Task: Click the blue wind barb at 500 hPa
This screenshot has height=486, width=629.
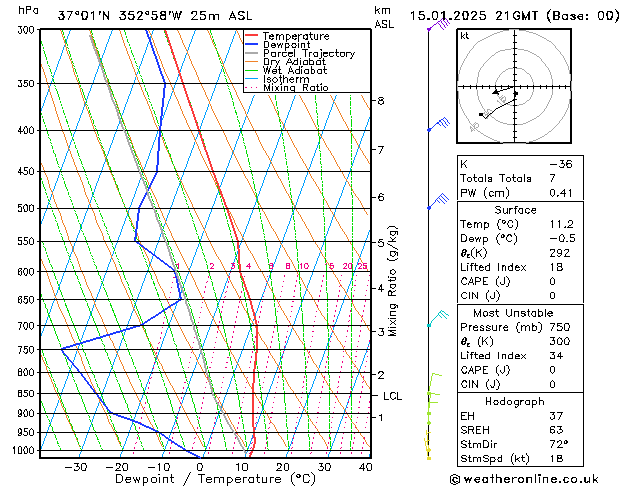Action: [x=438, y=201]
